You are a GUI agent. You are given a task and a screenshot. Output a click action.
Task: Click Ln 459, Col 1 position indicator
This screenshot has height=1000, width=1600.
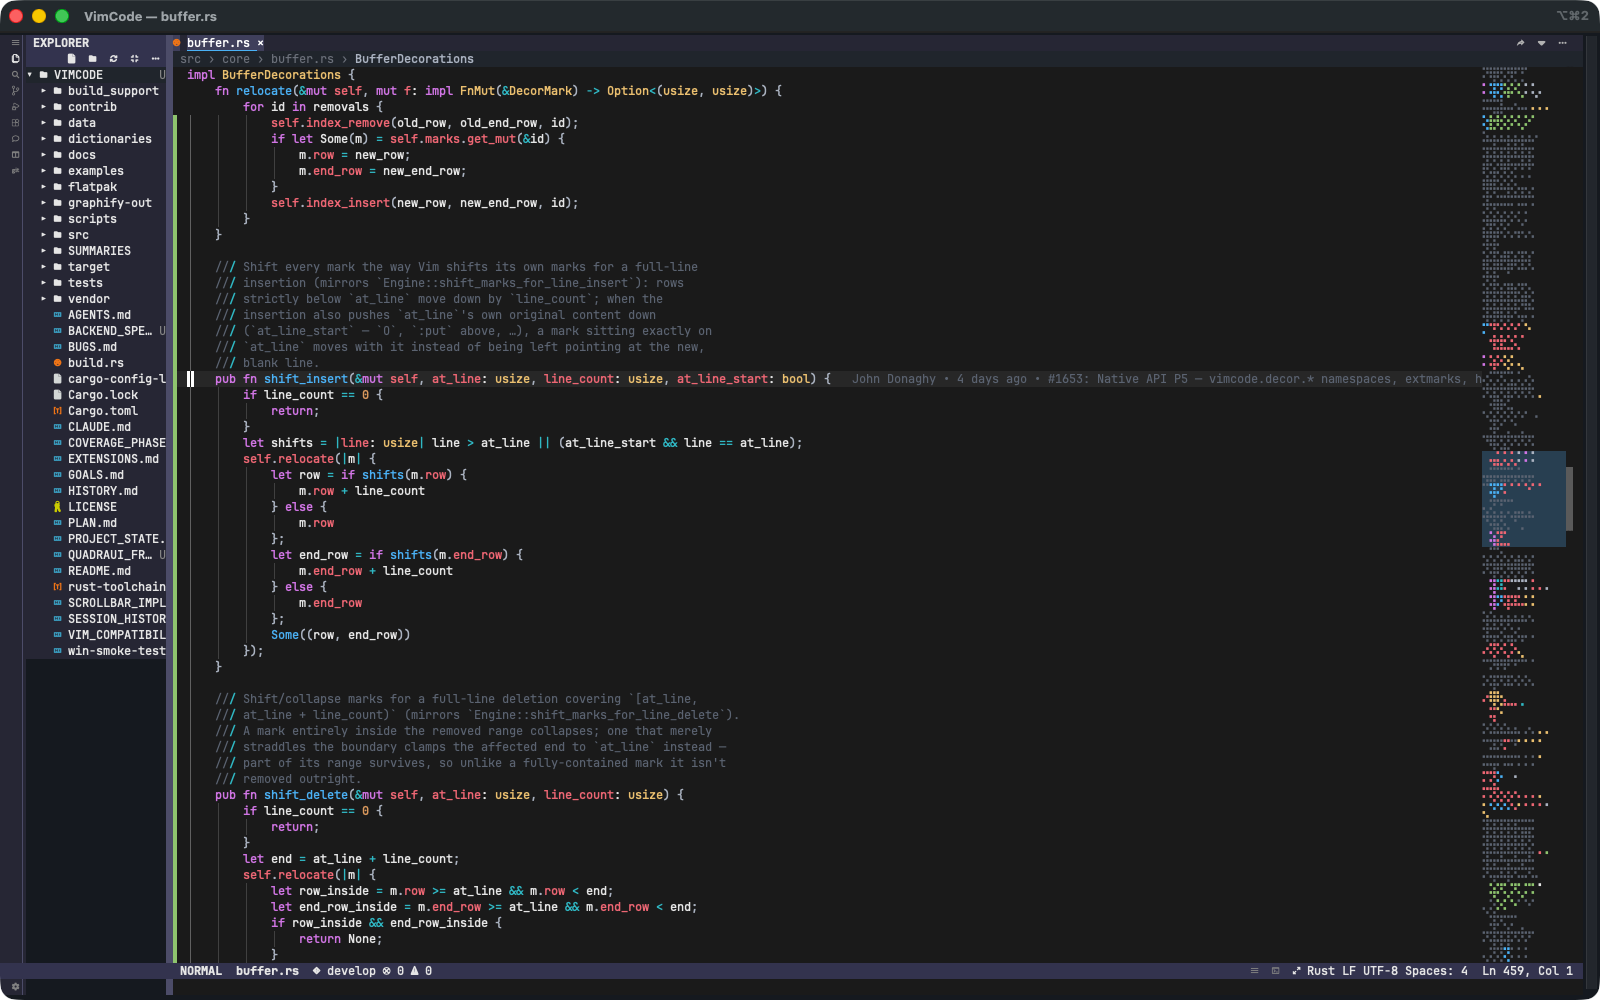pyautogui.click(x=1527, y=971)
